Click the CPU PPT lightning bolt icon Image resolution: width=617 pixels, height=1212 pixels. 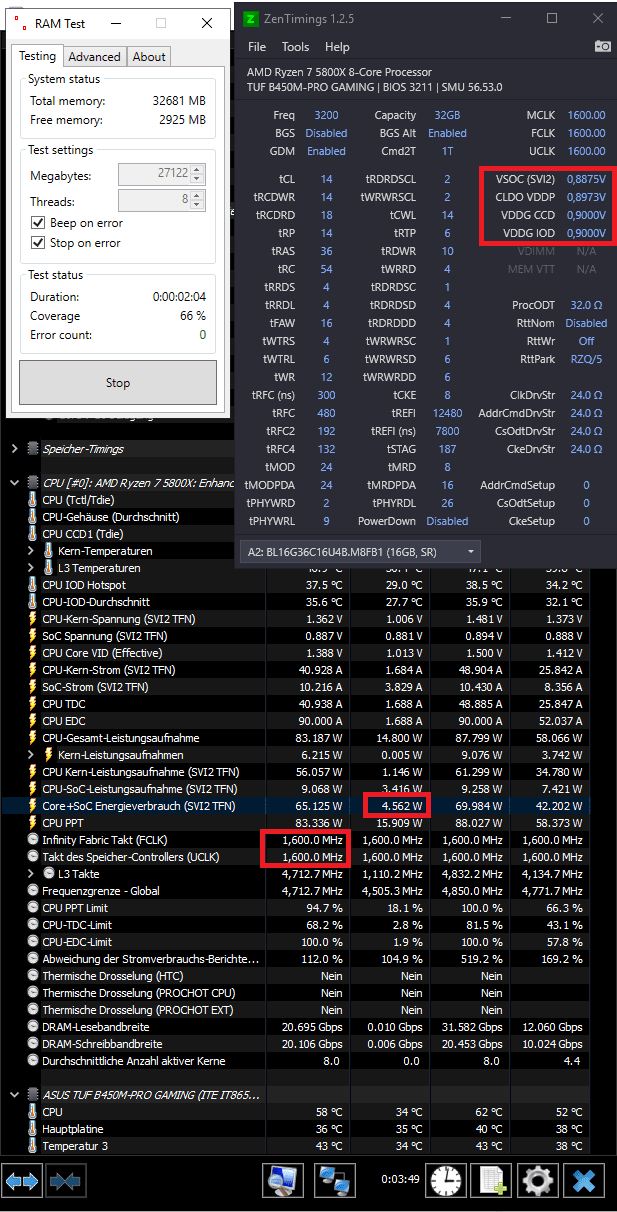pos(34,823)
